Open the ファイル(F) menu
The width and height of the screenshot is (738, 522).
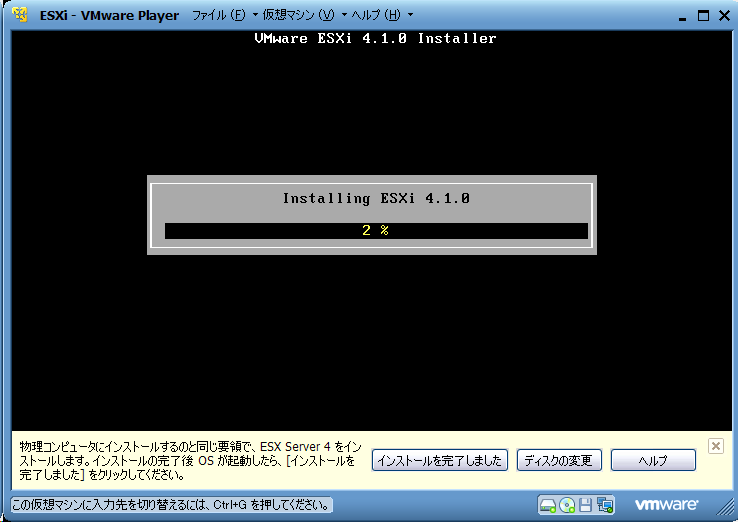click(x=225, y=15)
